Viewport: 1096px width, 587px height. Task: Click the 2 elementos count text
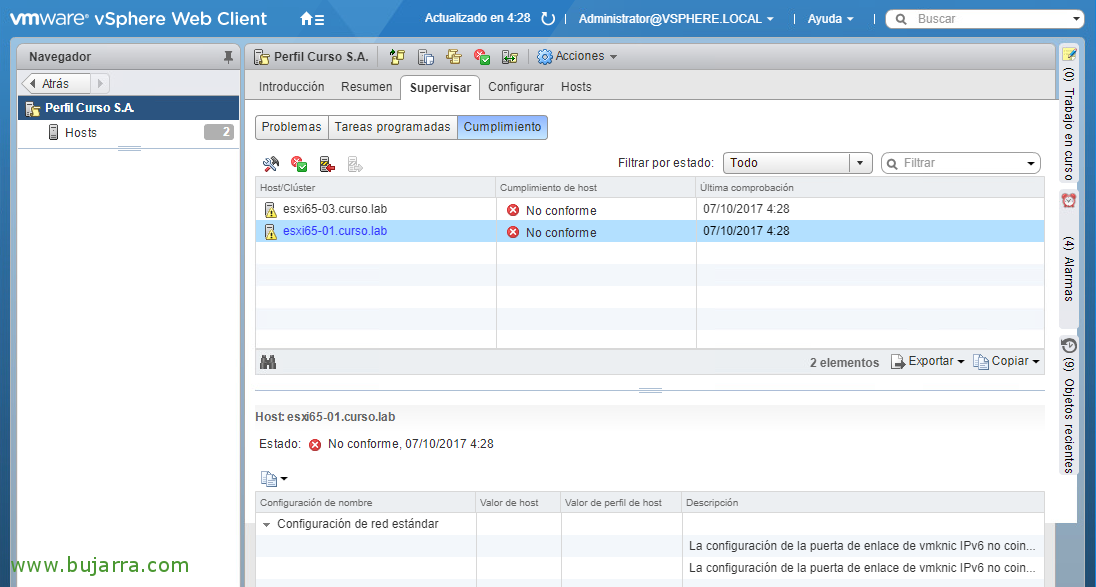pyautogui.click(x=844, y=363)
